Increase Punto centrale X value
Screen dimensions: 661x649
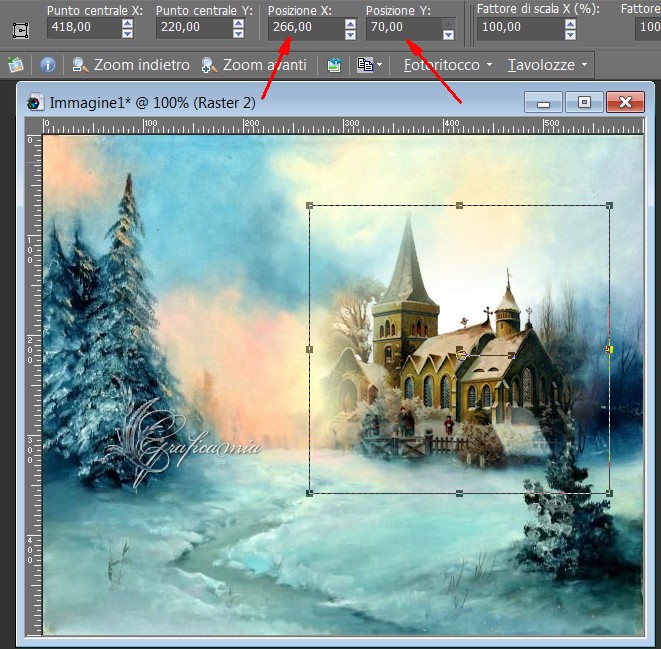coord(128,23)
